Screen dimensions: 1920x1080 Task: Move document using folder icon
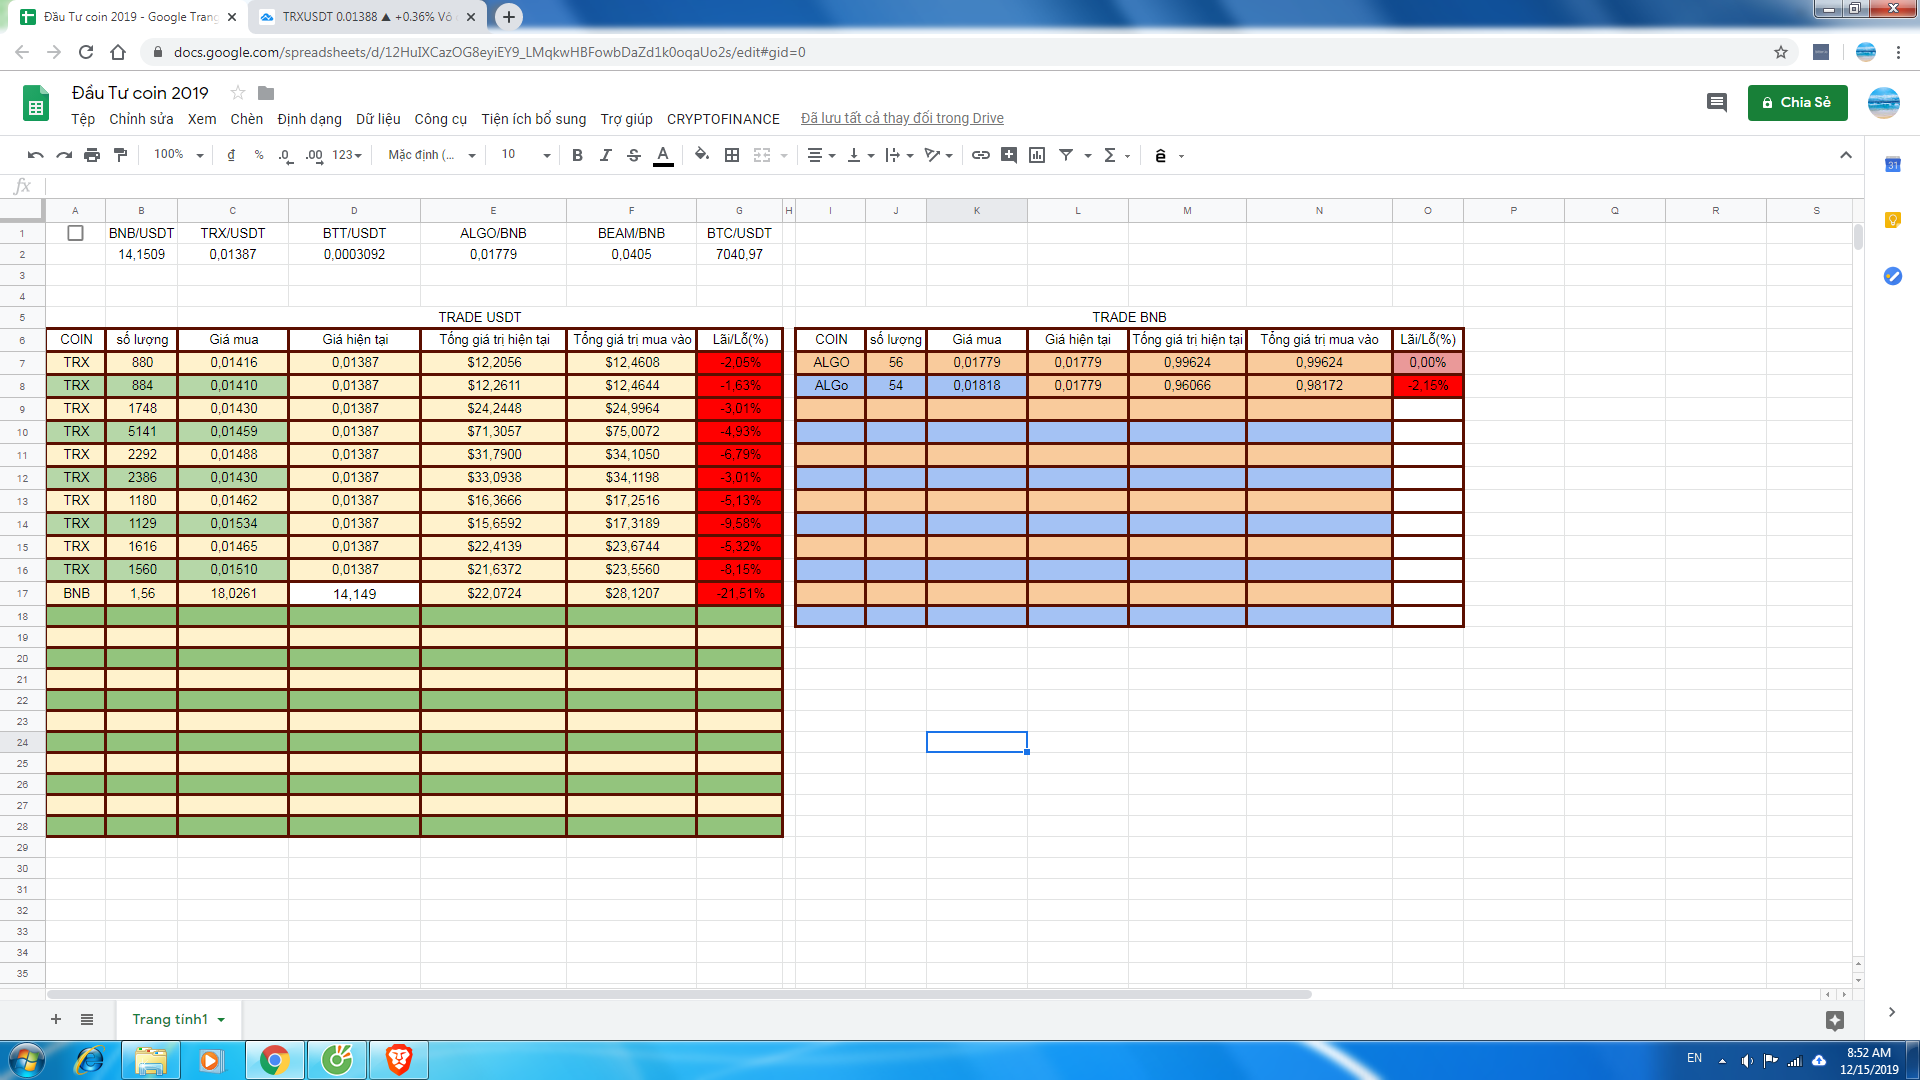[266, 93]
